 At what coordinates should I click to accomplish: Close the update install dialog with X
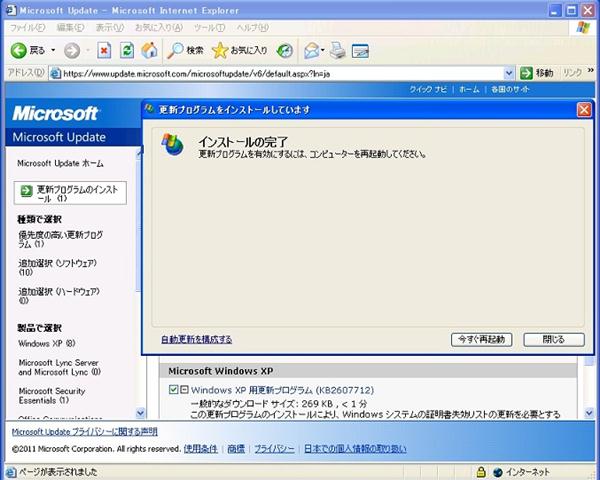(x=584, y=110)
